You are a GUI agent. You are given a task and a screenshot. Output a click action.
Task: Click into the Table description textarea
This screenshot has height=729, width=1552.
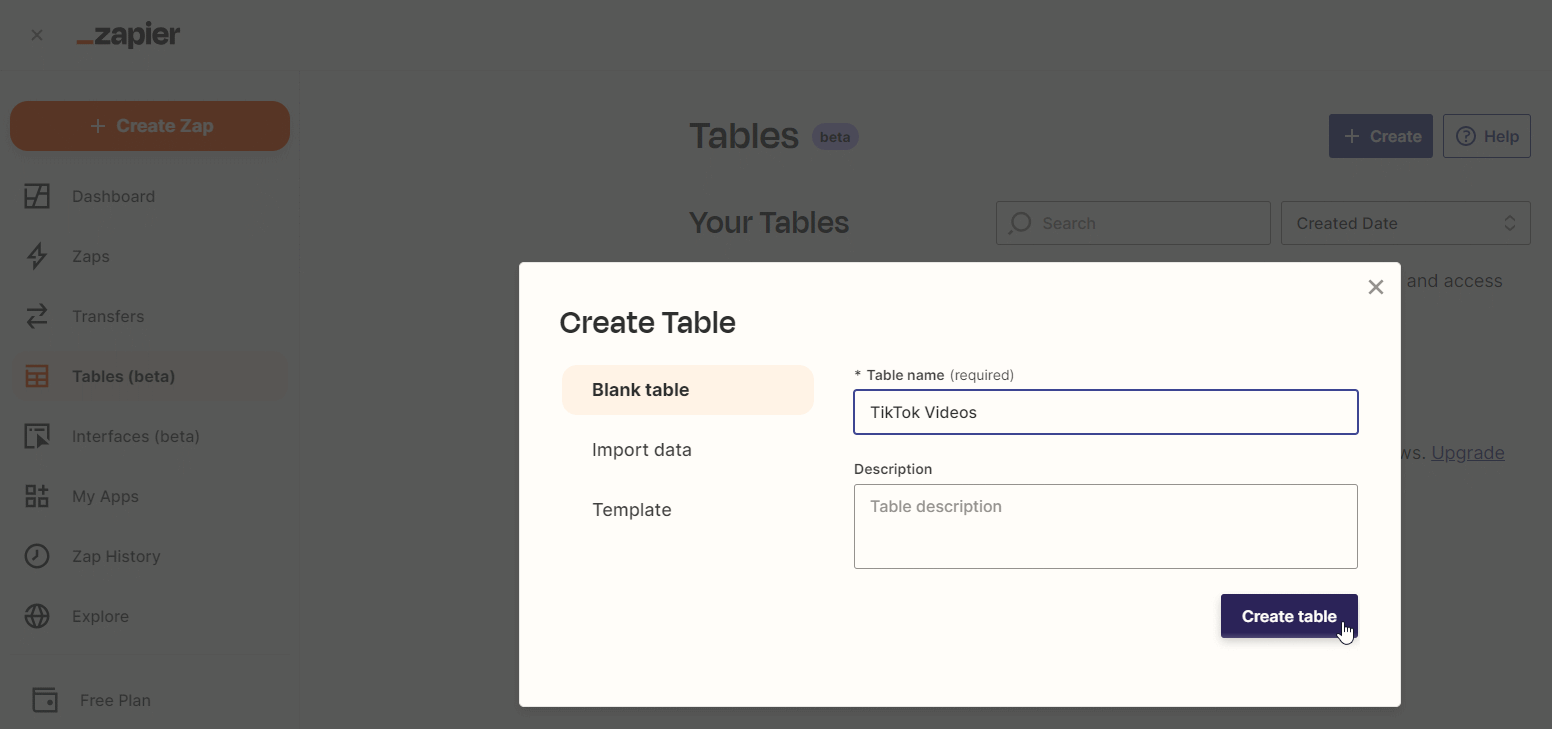(x=1105, y=526)
